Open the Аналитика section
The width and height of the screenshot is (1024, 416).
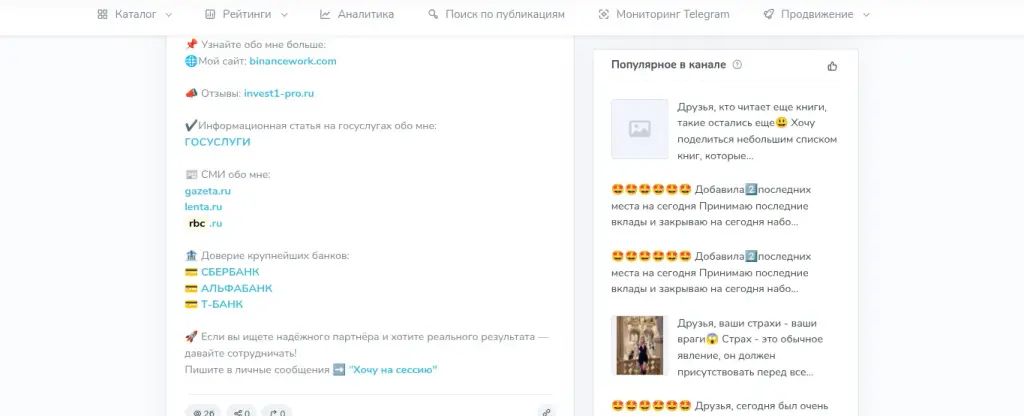[357, 14]
